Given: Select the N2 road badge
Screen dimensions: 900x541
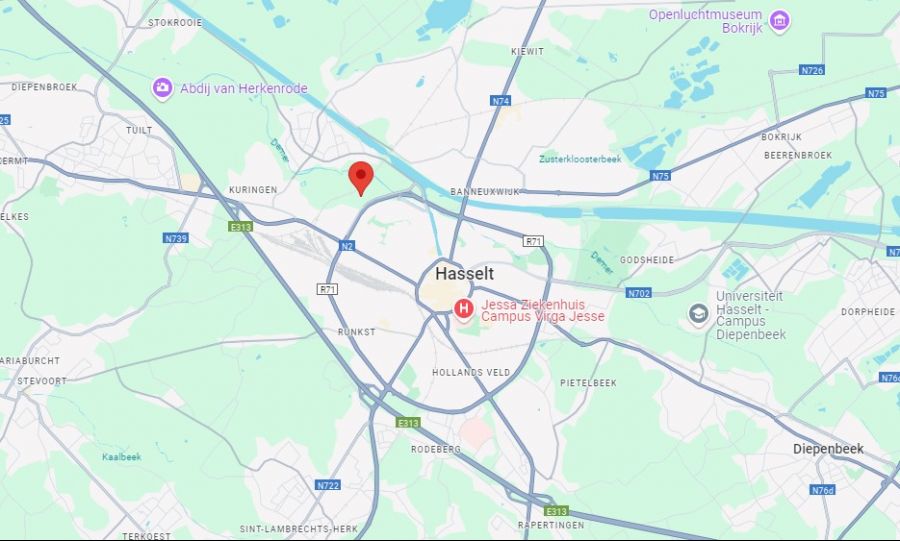Looking at the screenshot, I should coord(347,246).
